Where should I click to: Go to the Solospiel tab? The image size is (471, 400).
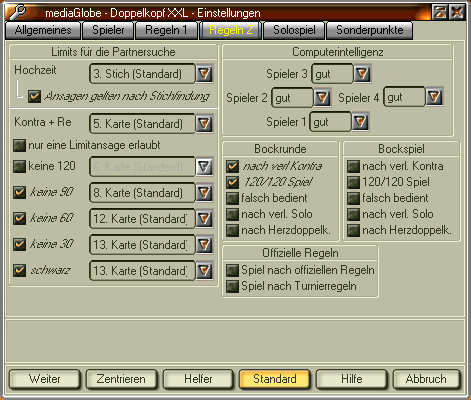click(x=294, y=30)
